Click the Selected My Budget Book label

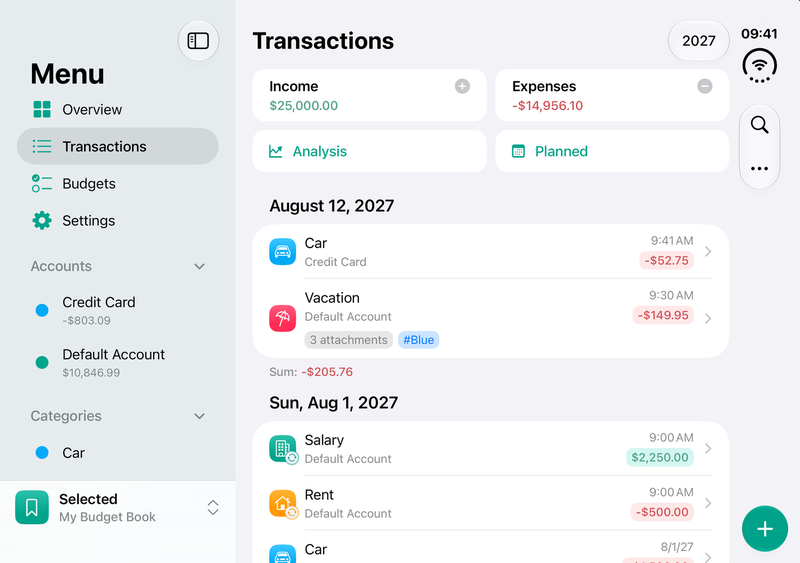pos(107,507)
